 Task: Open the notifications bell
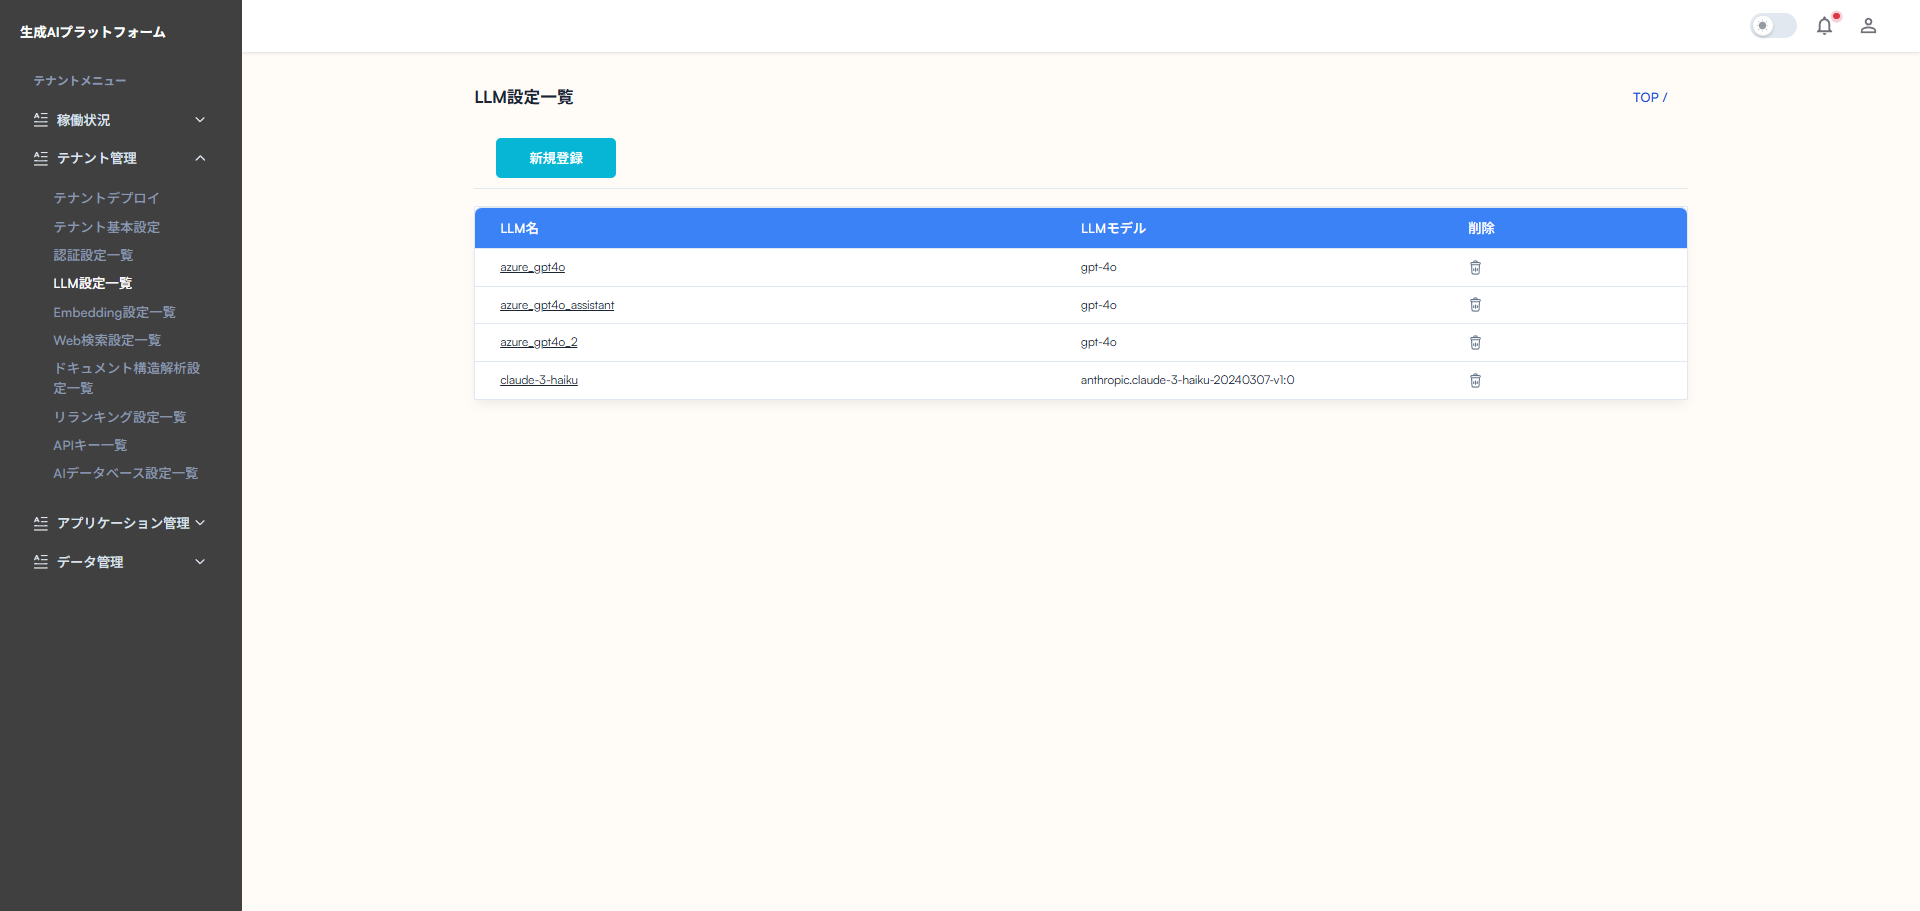1825,26
